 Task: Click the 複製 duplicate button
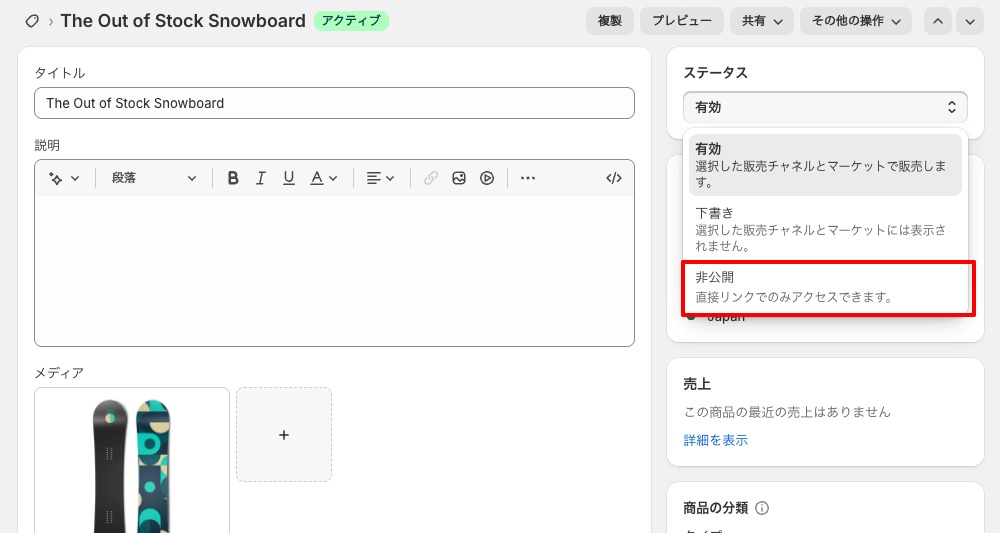tap(609, 21)
